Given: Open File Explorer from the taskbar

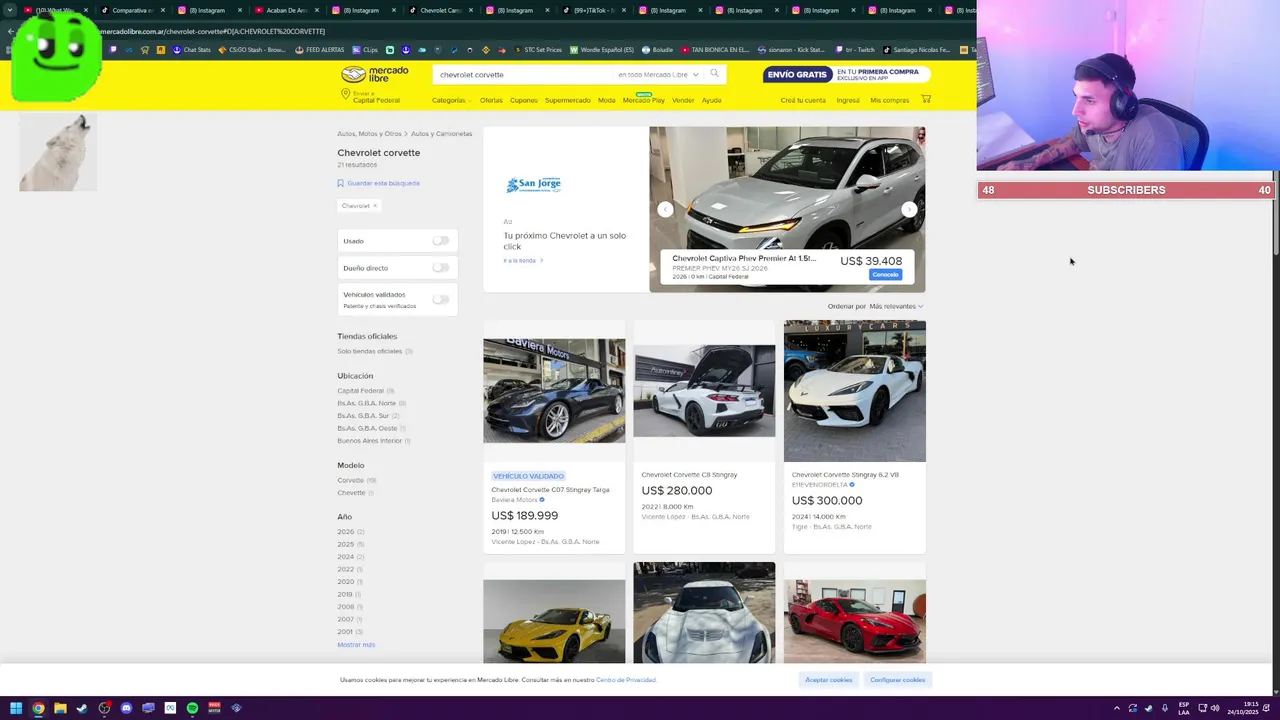Looking at the screenshot, I should (60, 708).
